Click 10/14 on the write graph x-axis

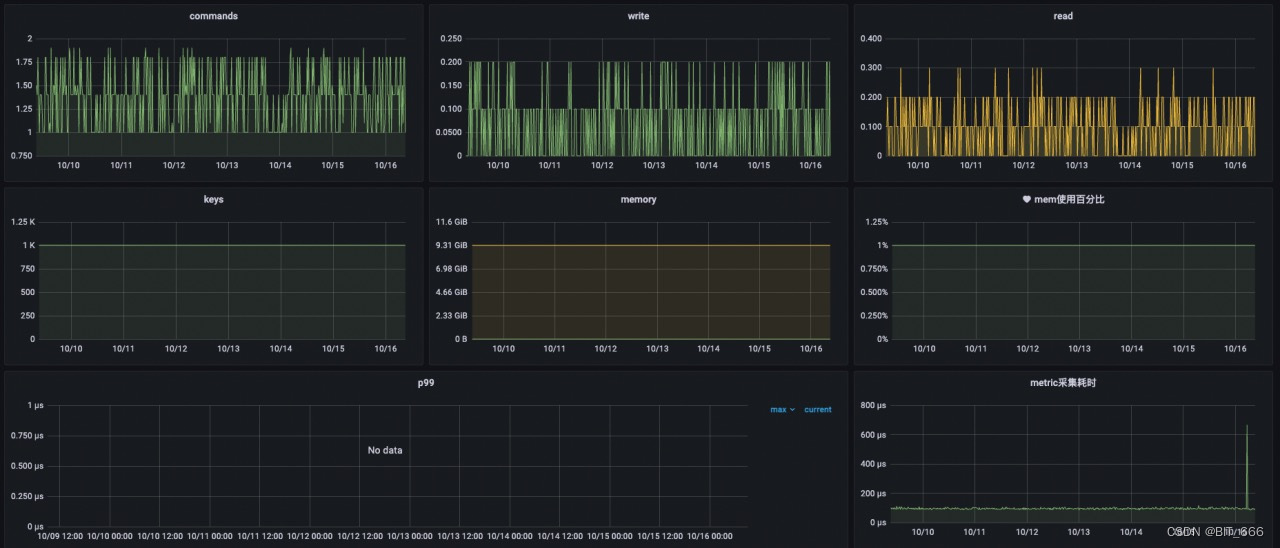706,166
